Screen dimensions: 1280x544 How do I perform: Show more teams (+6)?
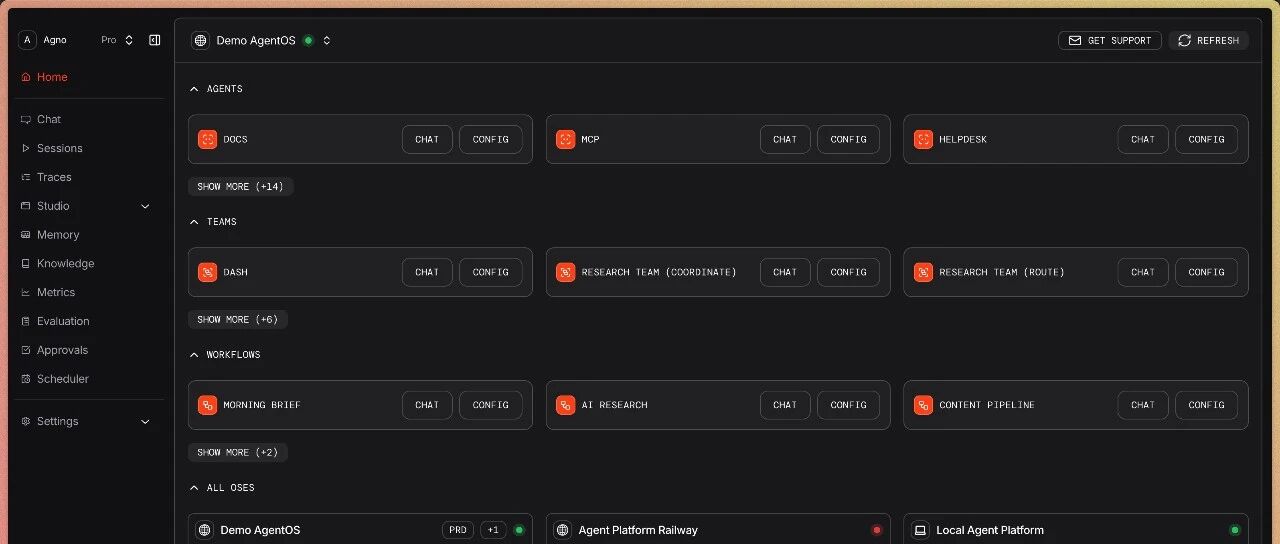coord(238,320)
